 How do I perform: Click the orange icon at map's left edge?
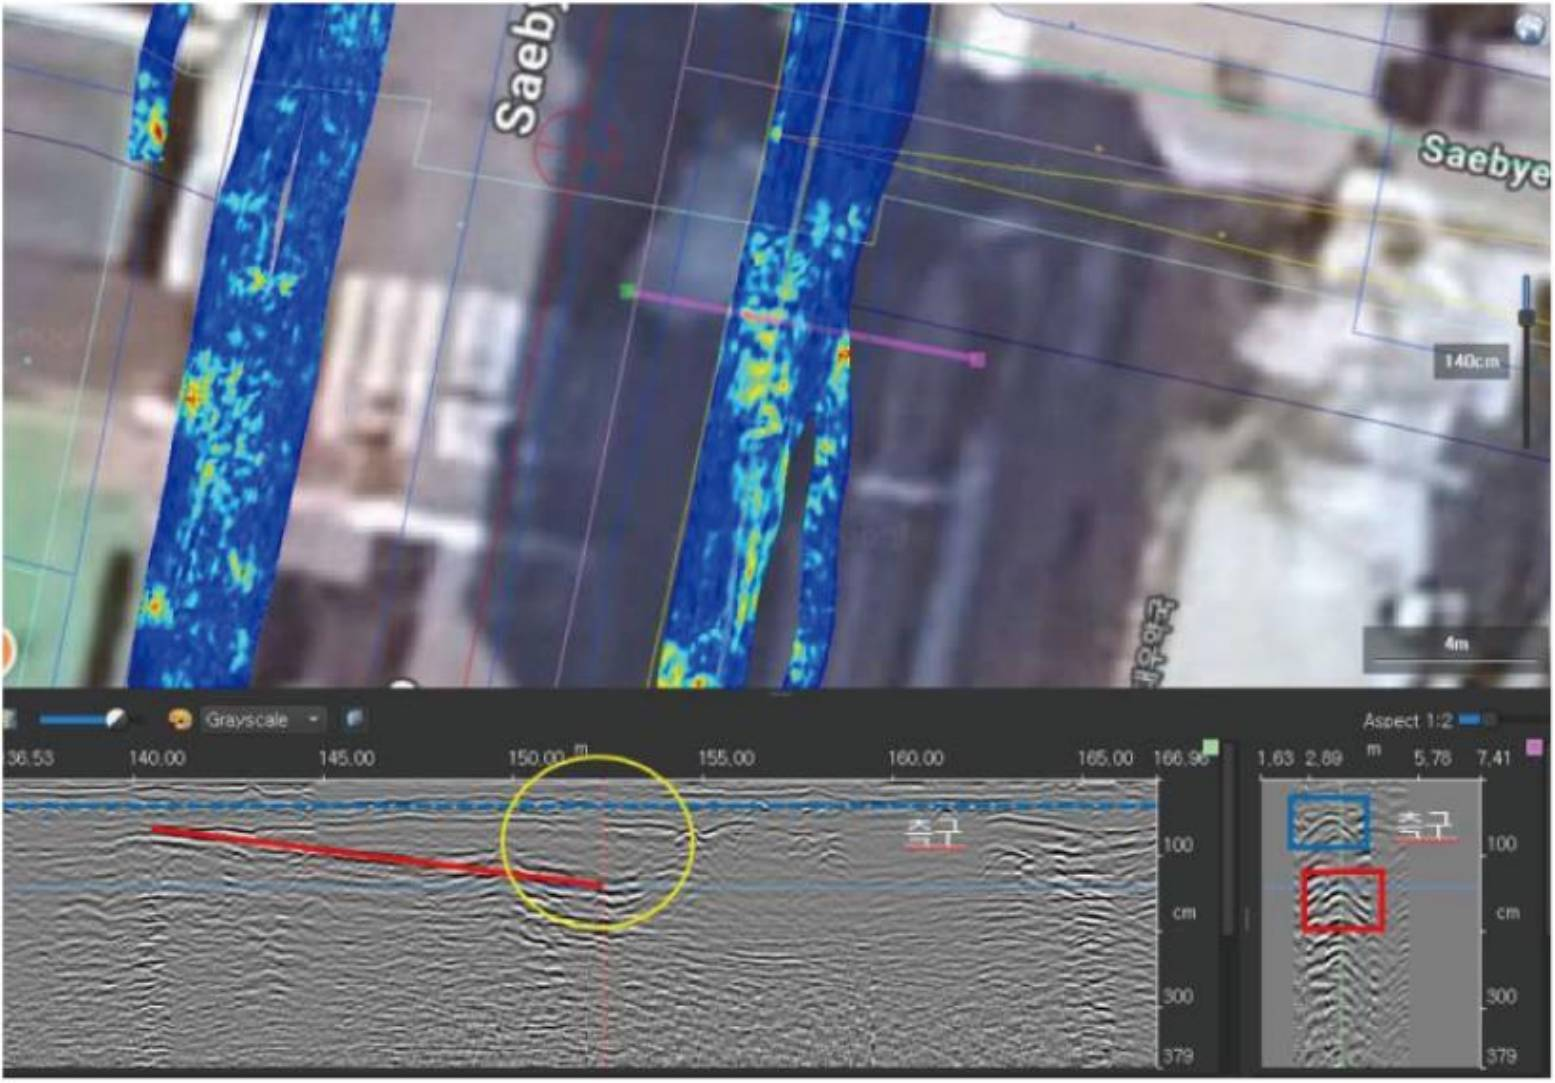5,651
